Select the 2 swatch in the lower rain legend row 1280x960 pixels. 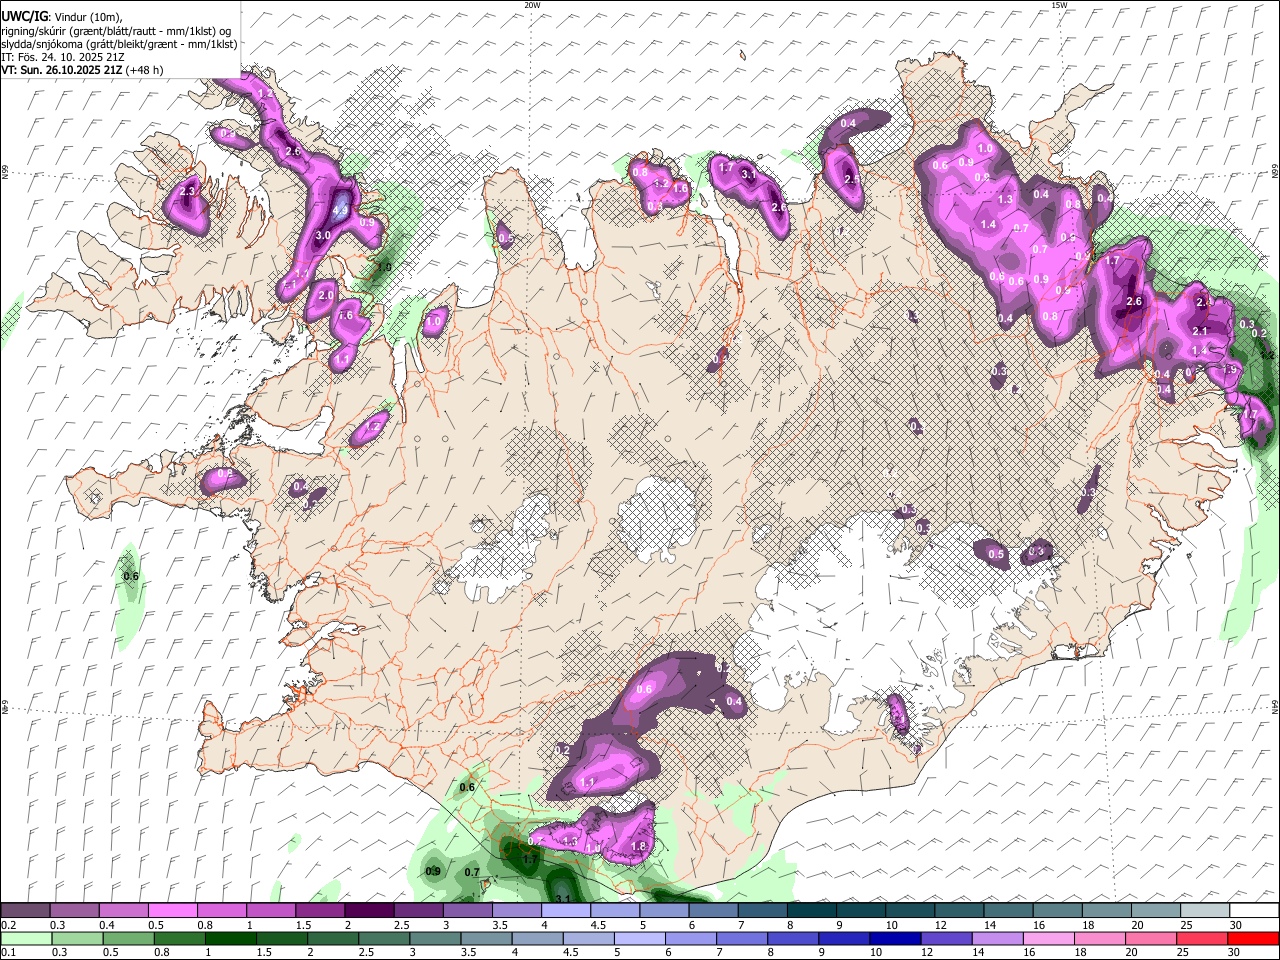tap(333, 939)
